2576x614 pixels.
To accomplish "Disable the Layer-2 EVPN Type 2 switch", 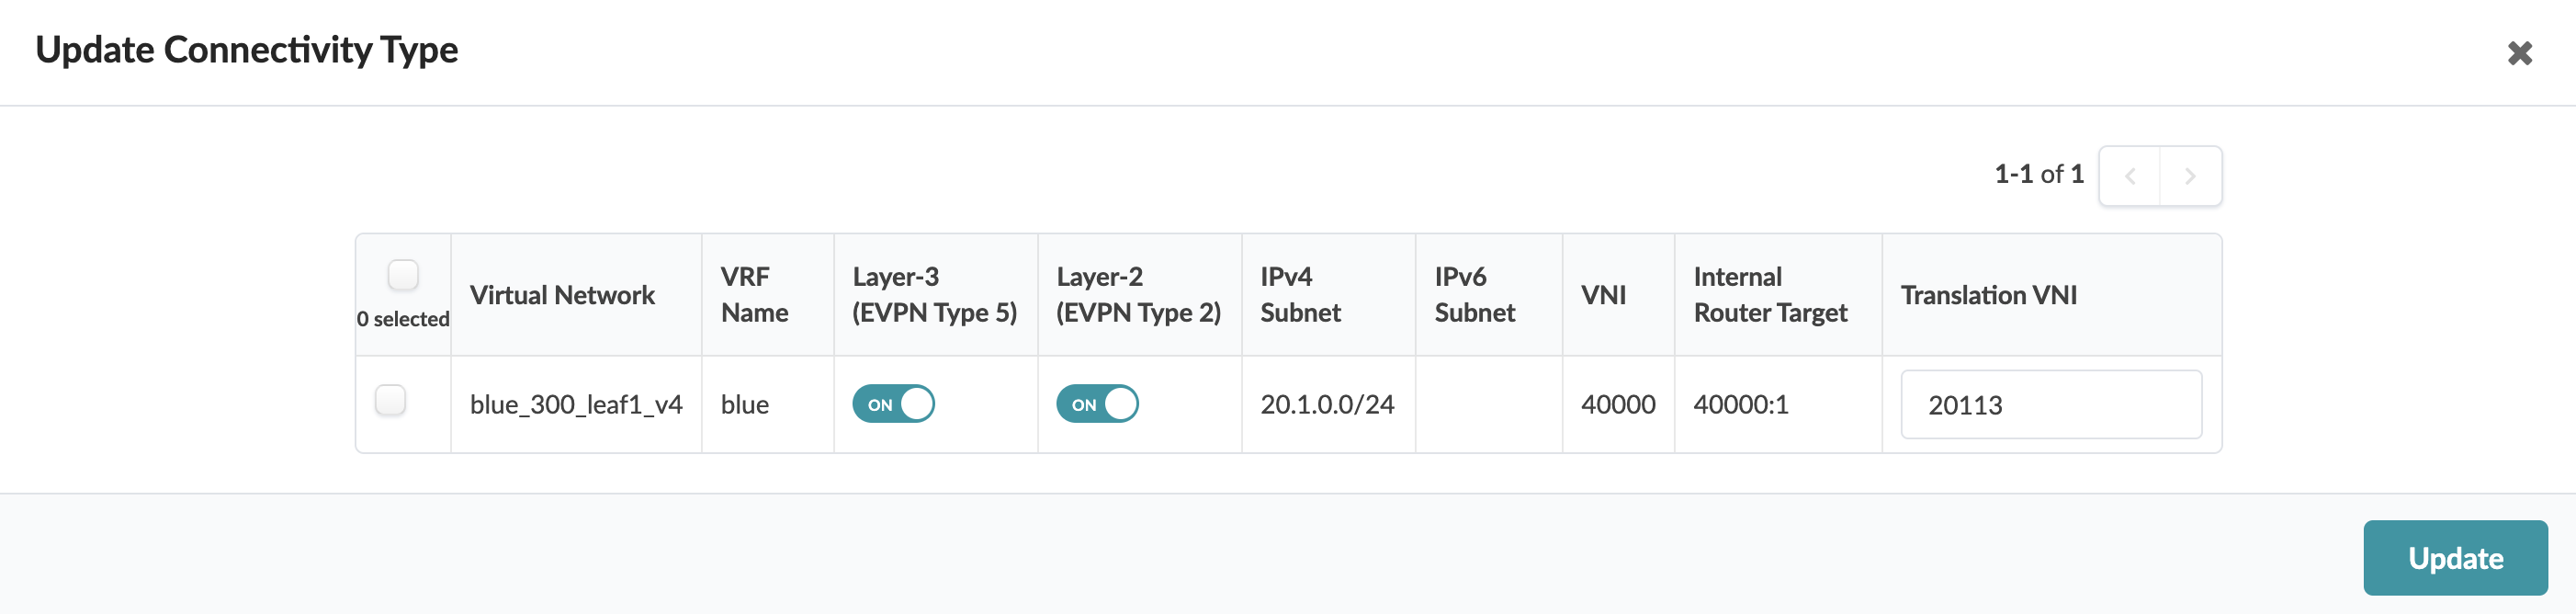I will [1097, 404].
